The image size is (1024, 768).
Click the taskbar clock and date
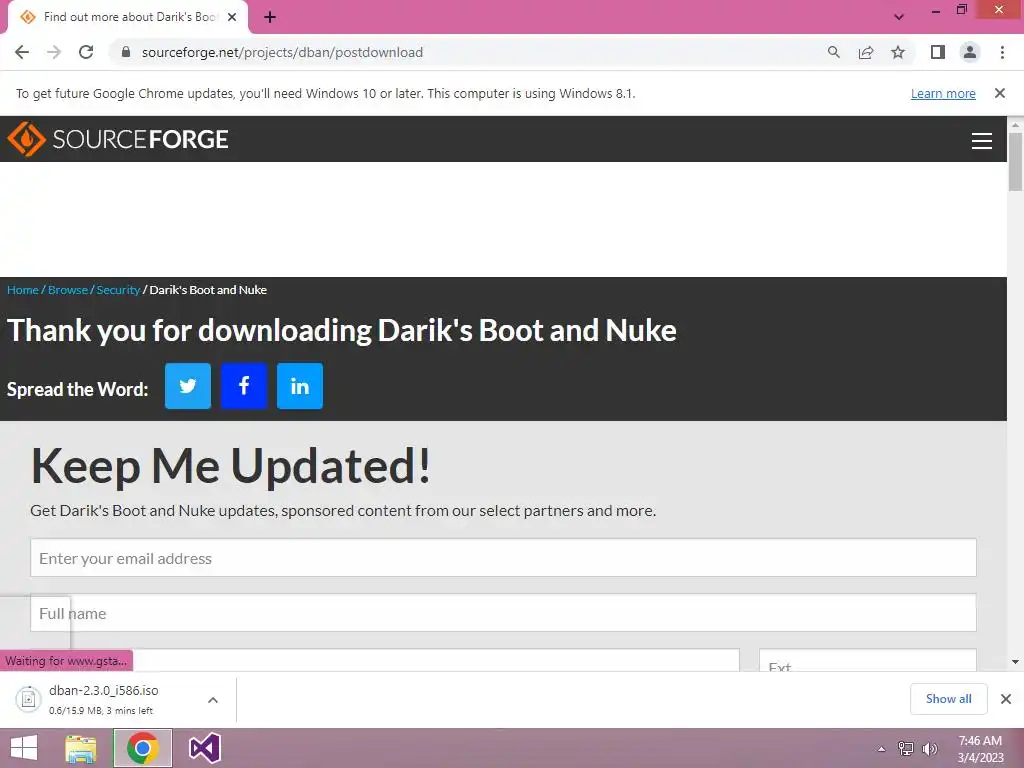(980, 749)
